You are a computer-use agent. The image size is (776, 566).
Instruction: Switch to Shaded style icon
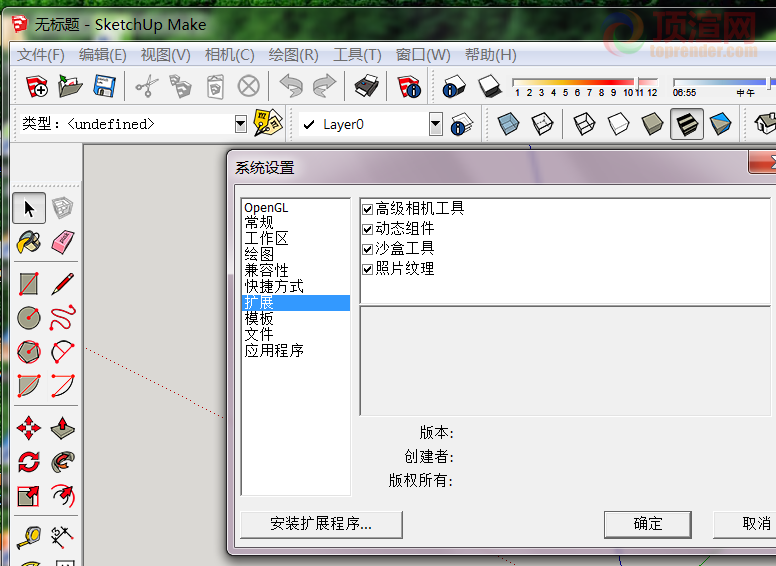pyautogui.click(x=652, y=124)
